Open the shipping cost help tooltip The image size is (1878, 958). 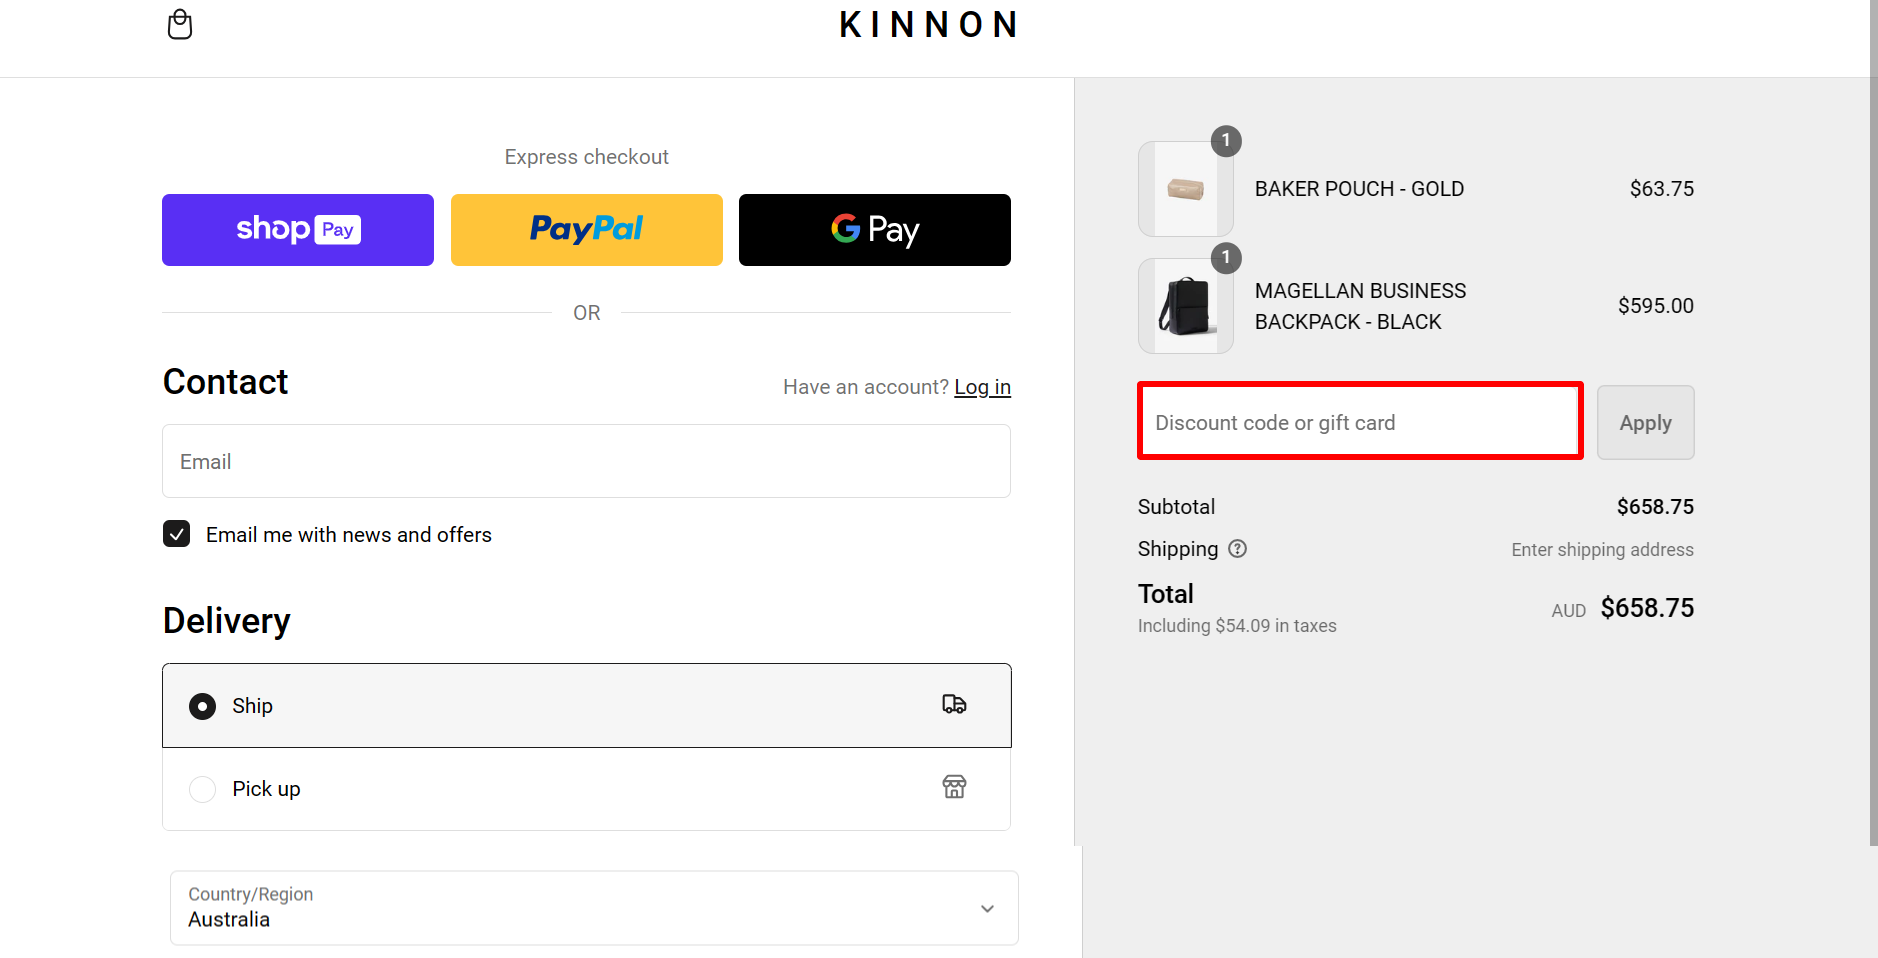pos(1238,548)
